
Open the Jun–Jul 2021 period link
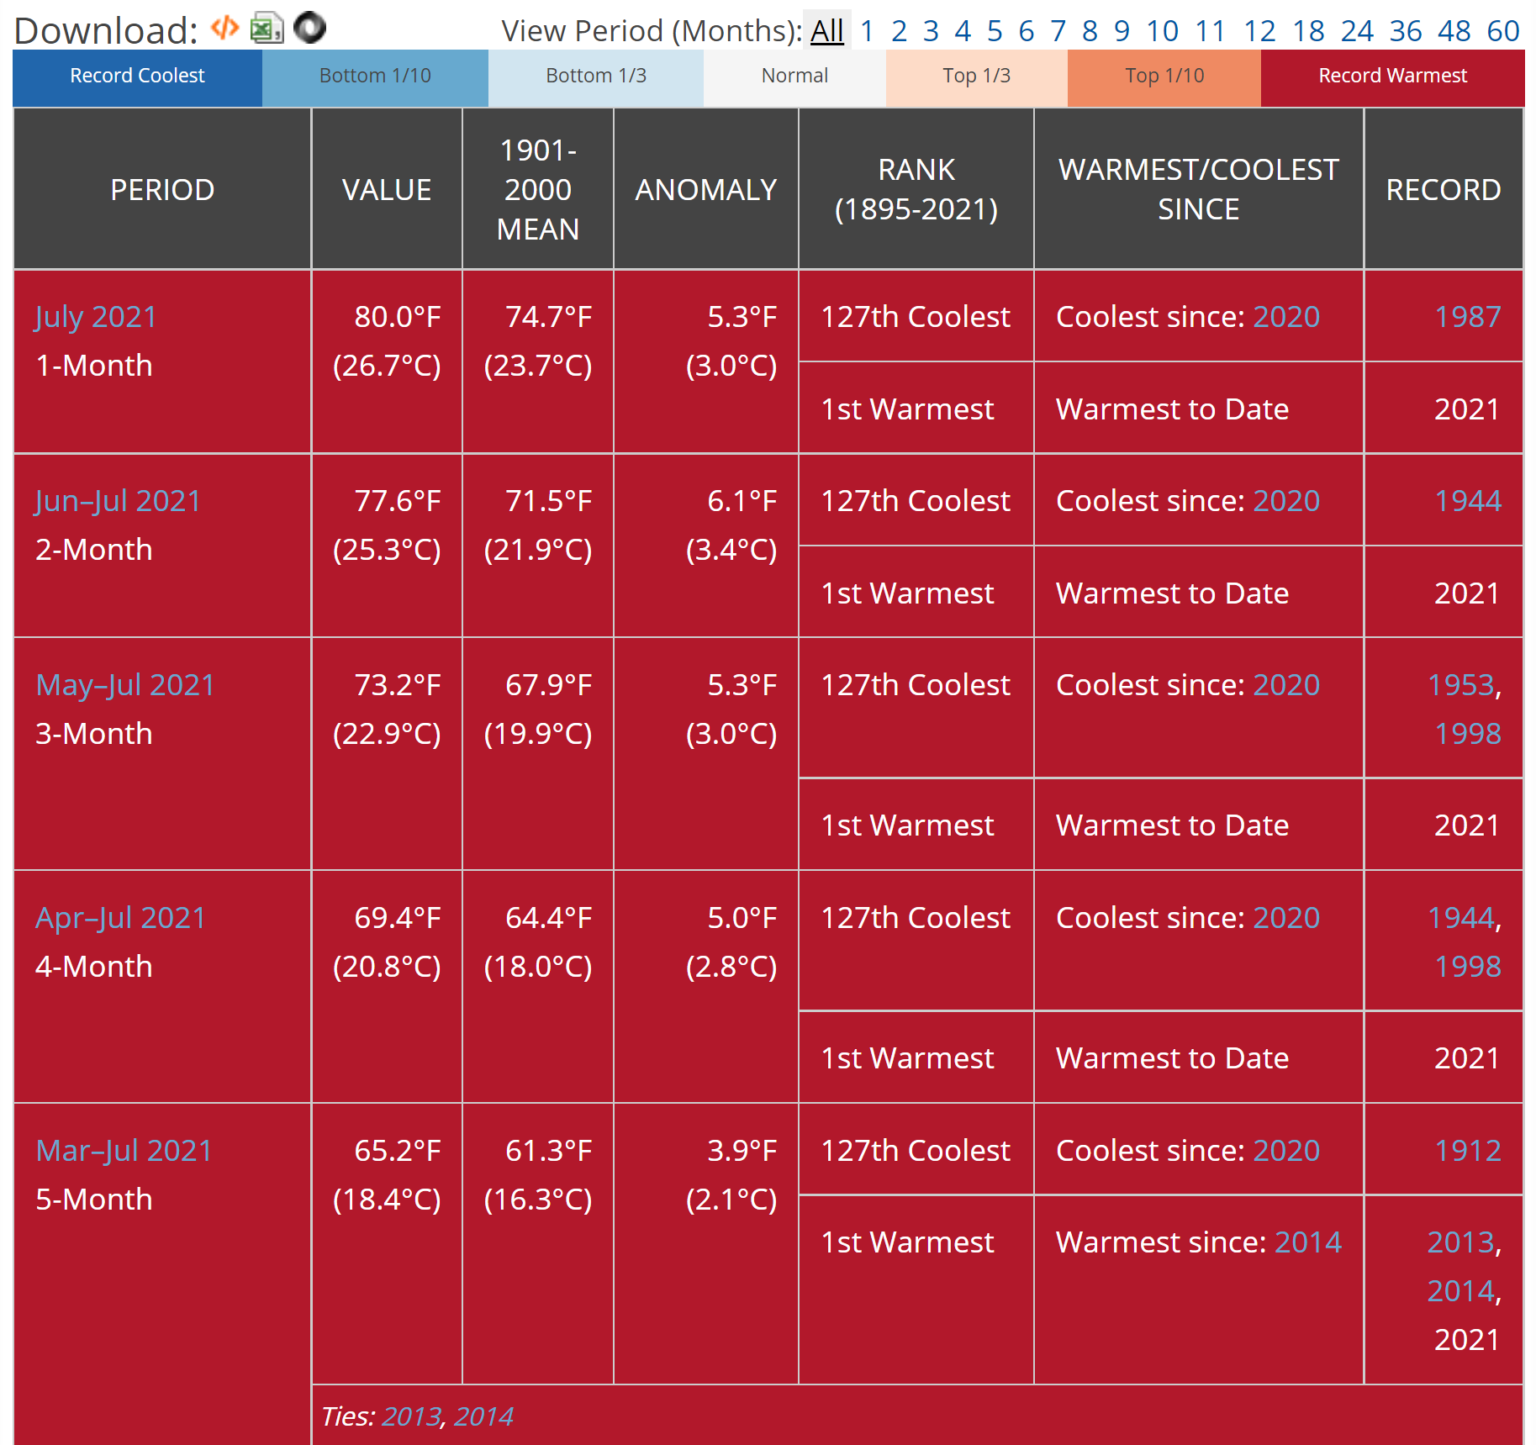click(117, 500)
